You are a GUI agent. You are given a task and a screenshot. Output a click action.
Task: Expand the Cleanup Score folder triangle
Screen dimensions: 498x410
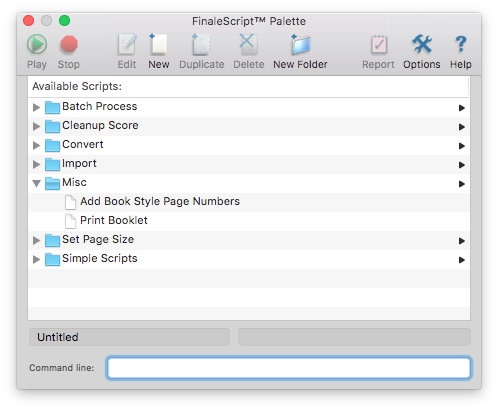click(x=36, y=126)
